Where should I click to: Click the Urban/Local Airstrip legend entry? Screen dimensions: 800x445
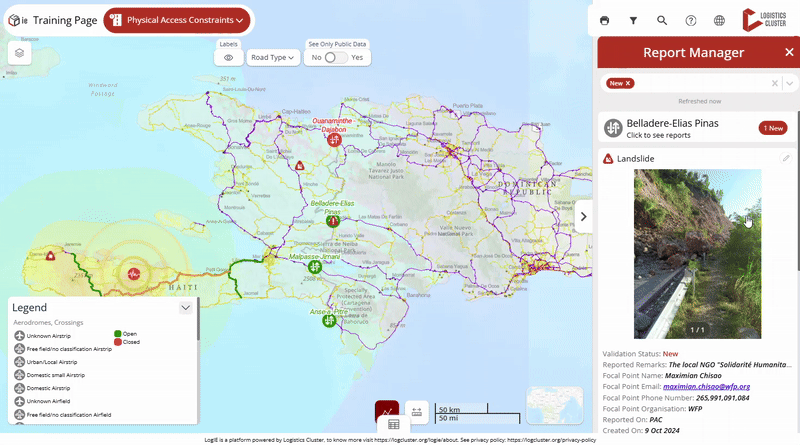point(52,362)
